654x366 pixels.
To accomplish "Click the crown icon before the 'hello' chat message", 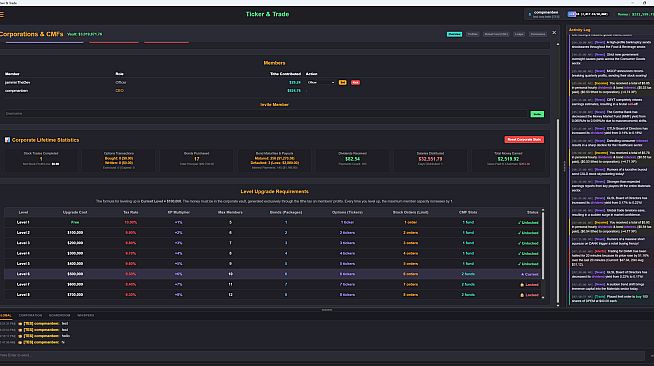I will tap(20, 336).
